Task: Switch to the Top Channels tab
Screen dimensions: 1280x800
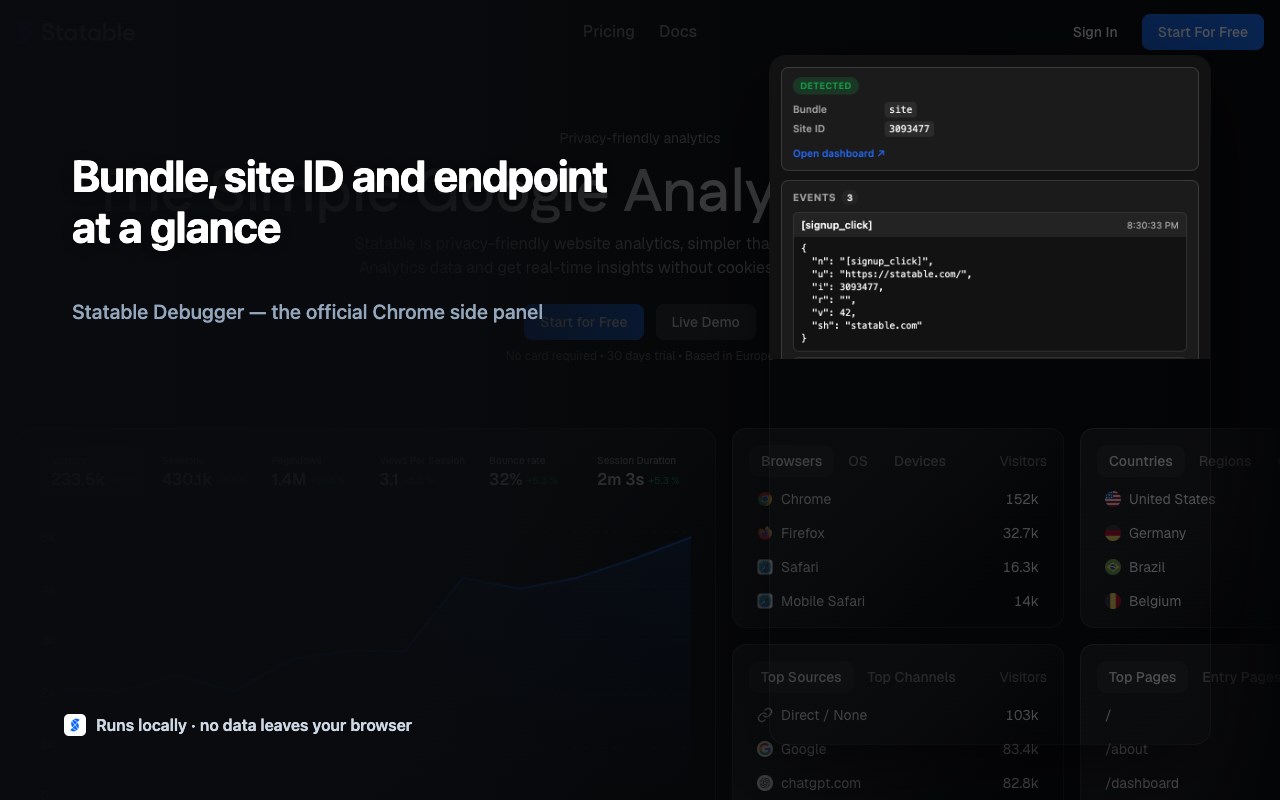Action: click(x=911, y=677)
